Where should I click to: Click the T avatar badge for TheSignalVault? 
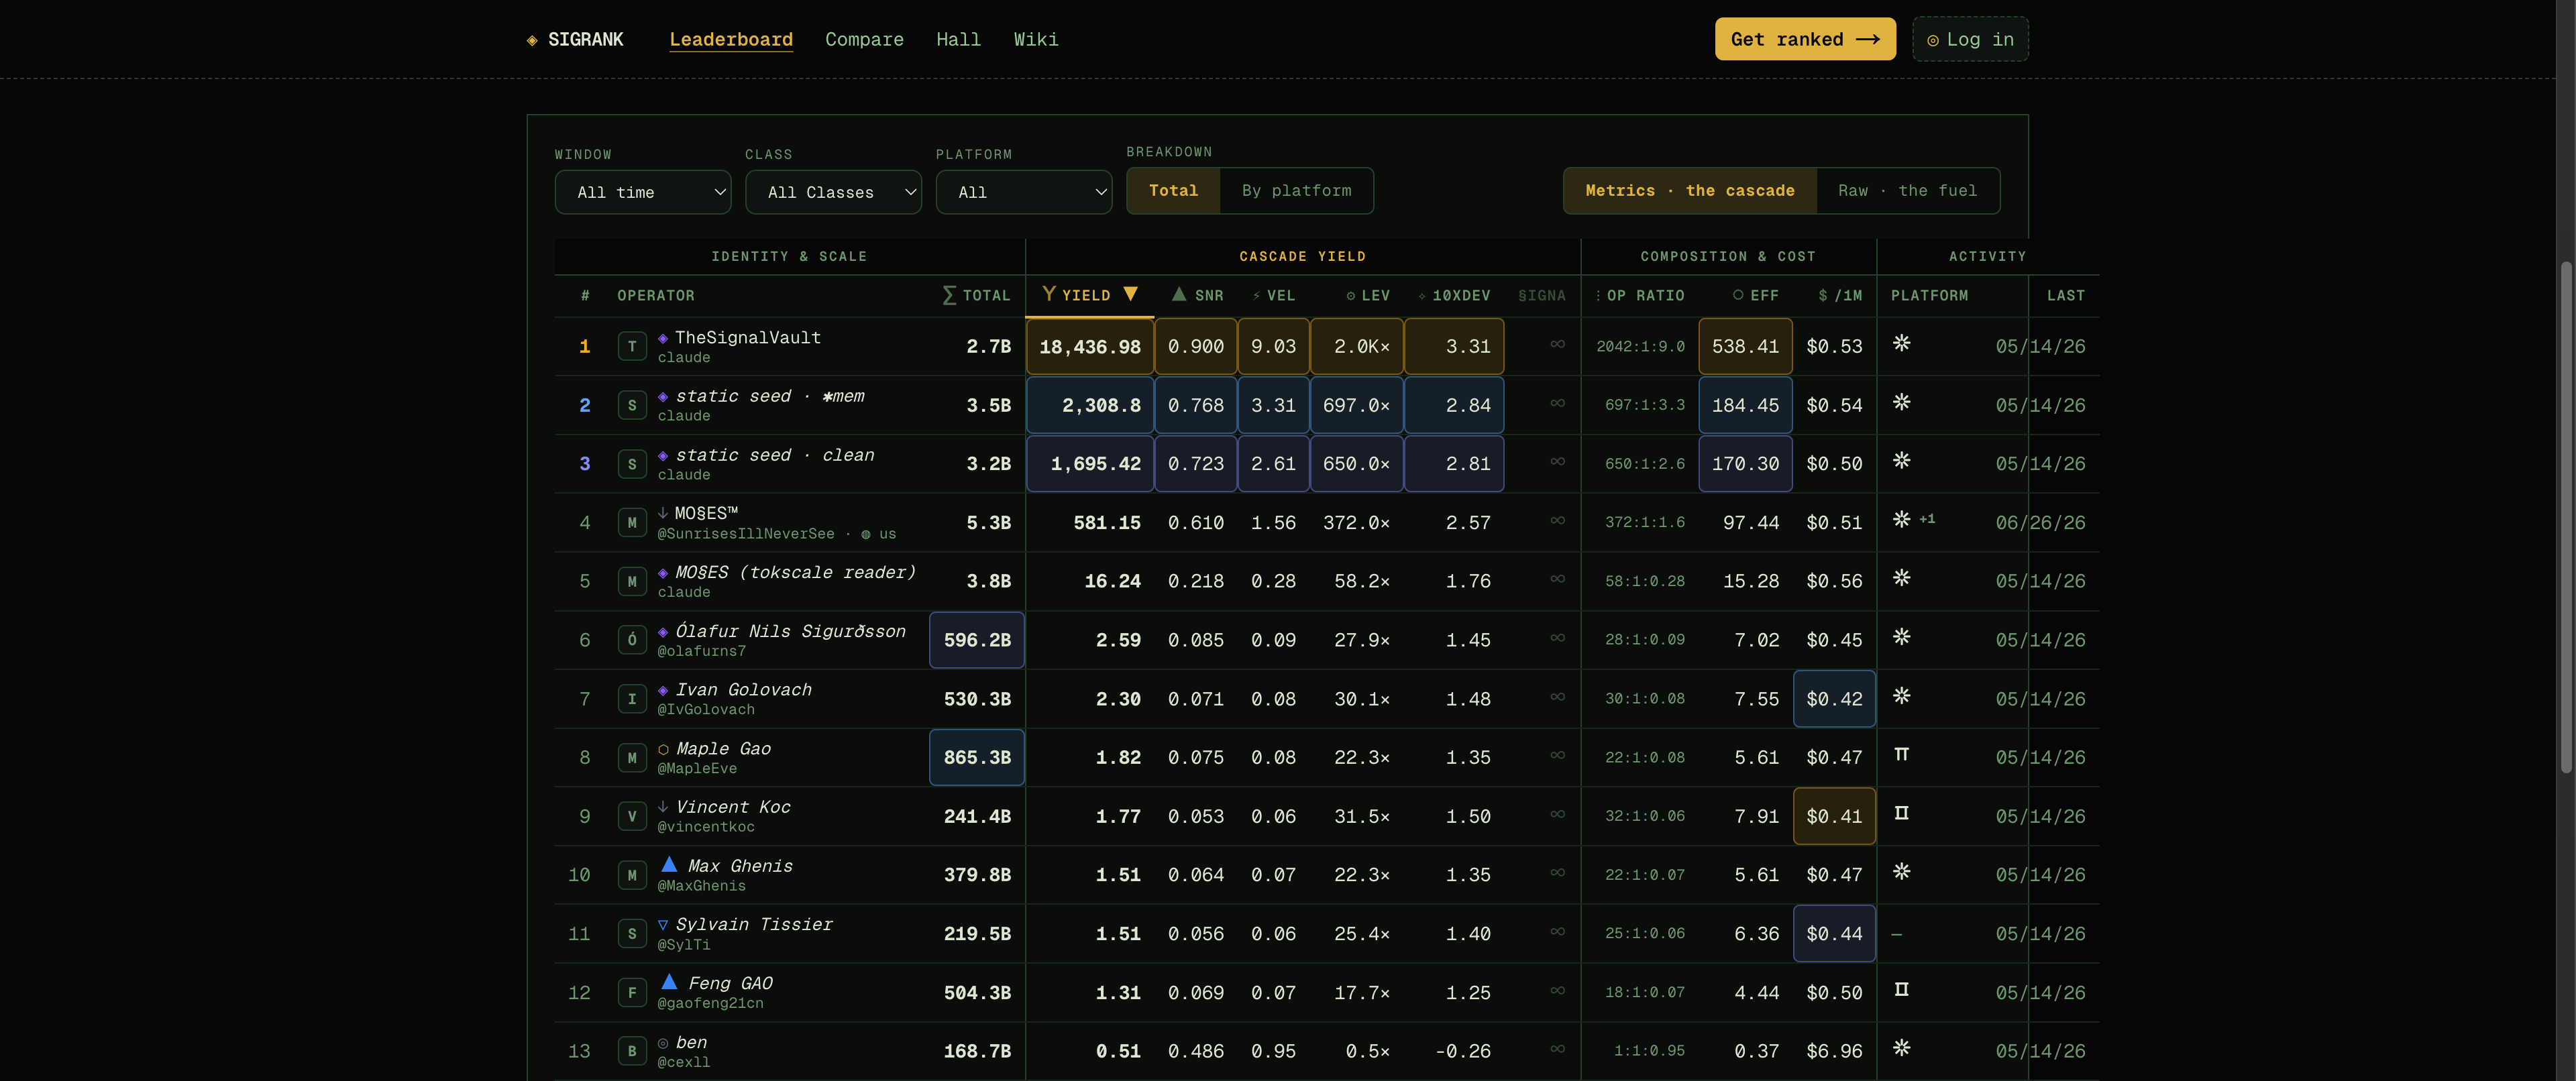coord(632,346)
